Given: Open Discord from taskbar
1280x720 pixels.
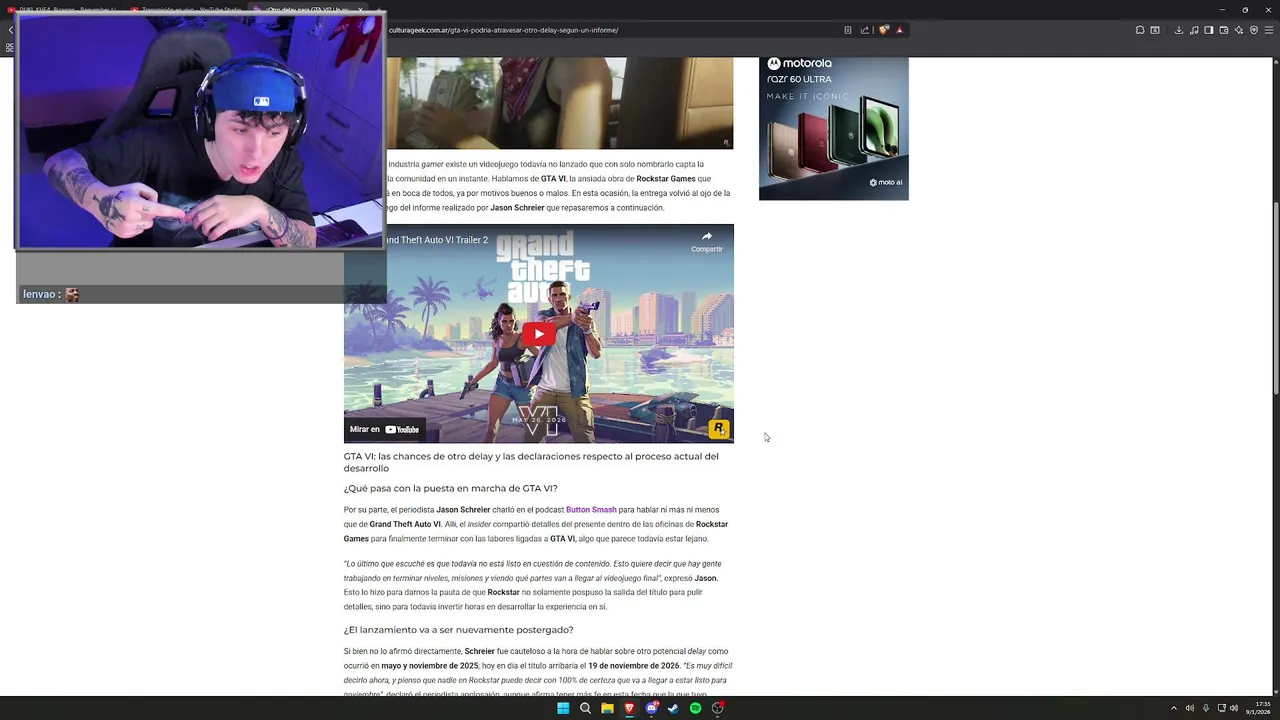Looking at the screenshot, I should 651,708.
